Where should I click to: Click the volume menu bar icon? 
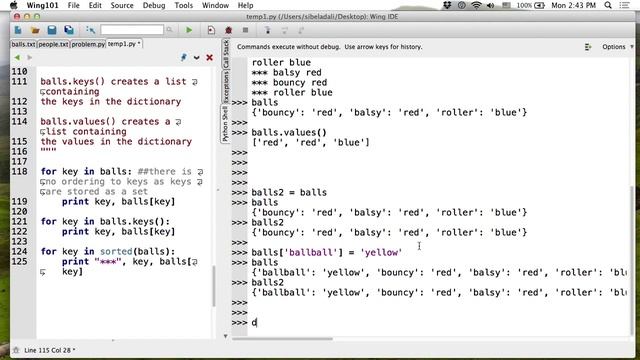pyautogui.click(x=491, y=5)
